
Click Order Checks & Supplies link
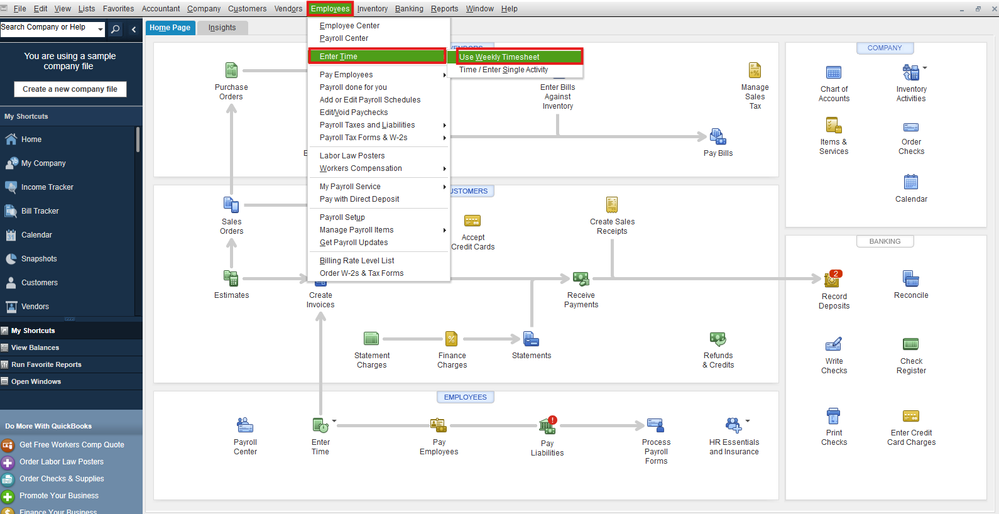click(61, 479)
